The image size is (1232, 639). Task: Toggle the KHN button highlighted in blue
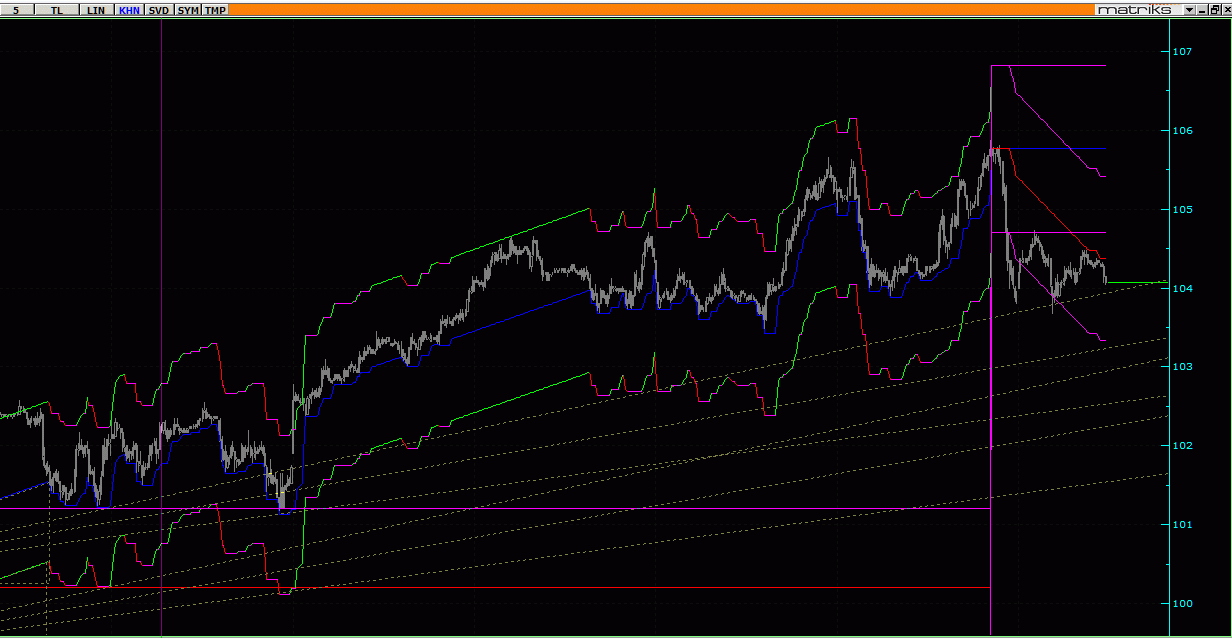(x=129, y=10)
